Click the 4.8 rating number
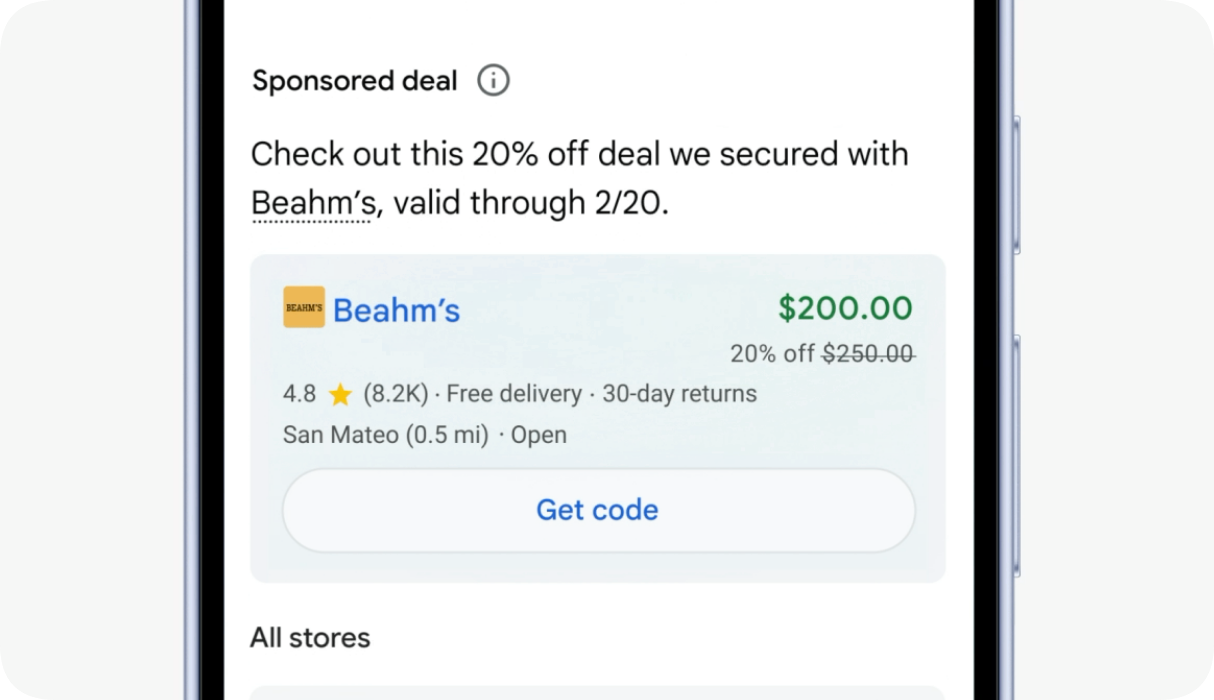This screenshot has height=700, width=1214. click(299, 395)
